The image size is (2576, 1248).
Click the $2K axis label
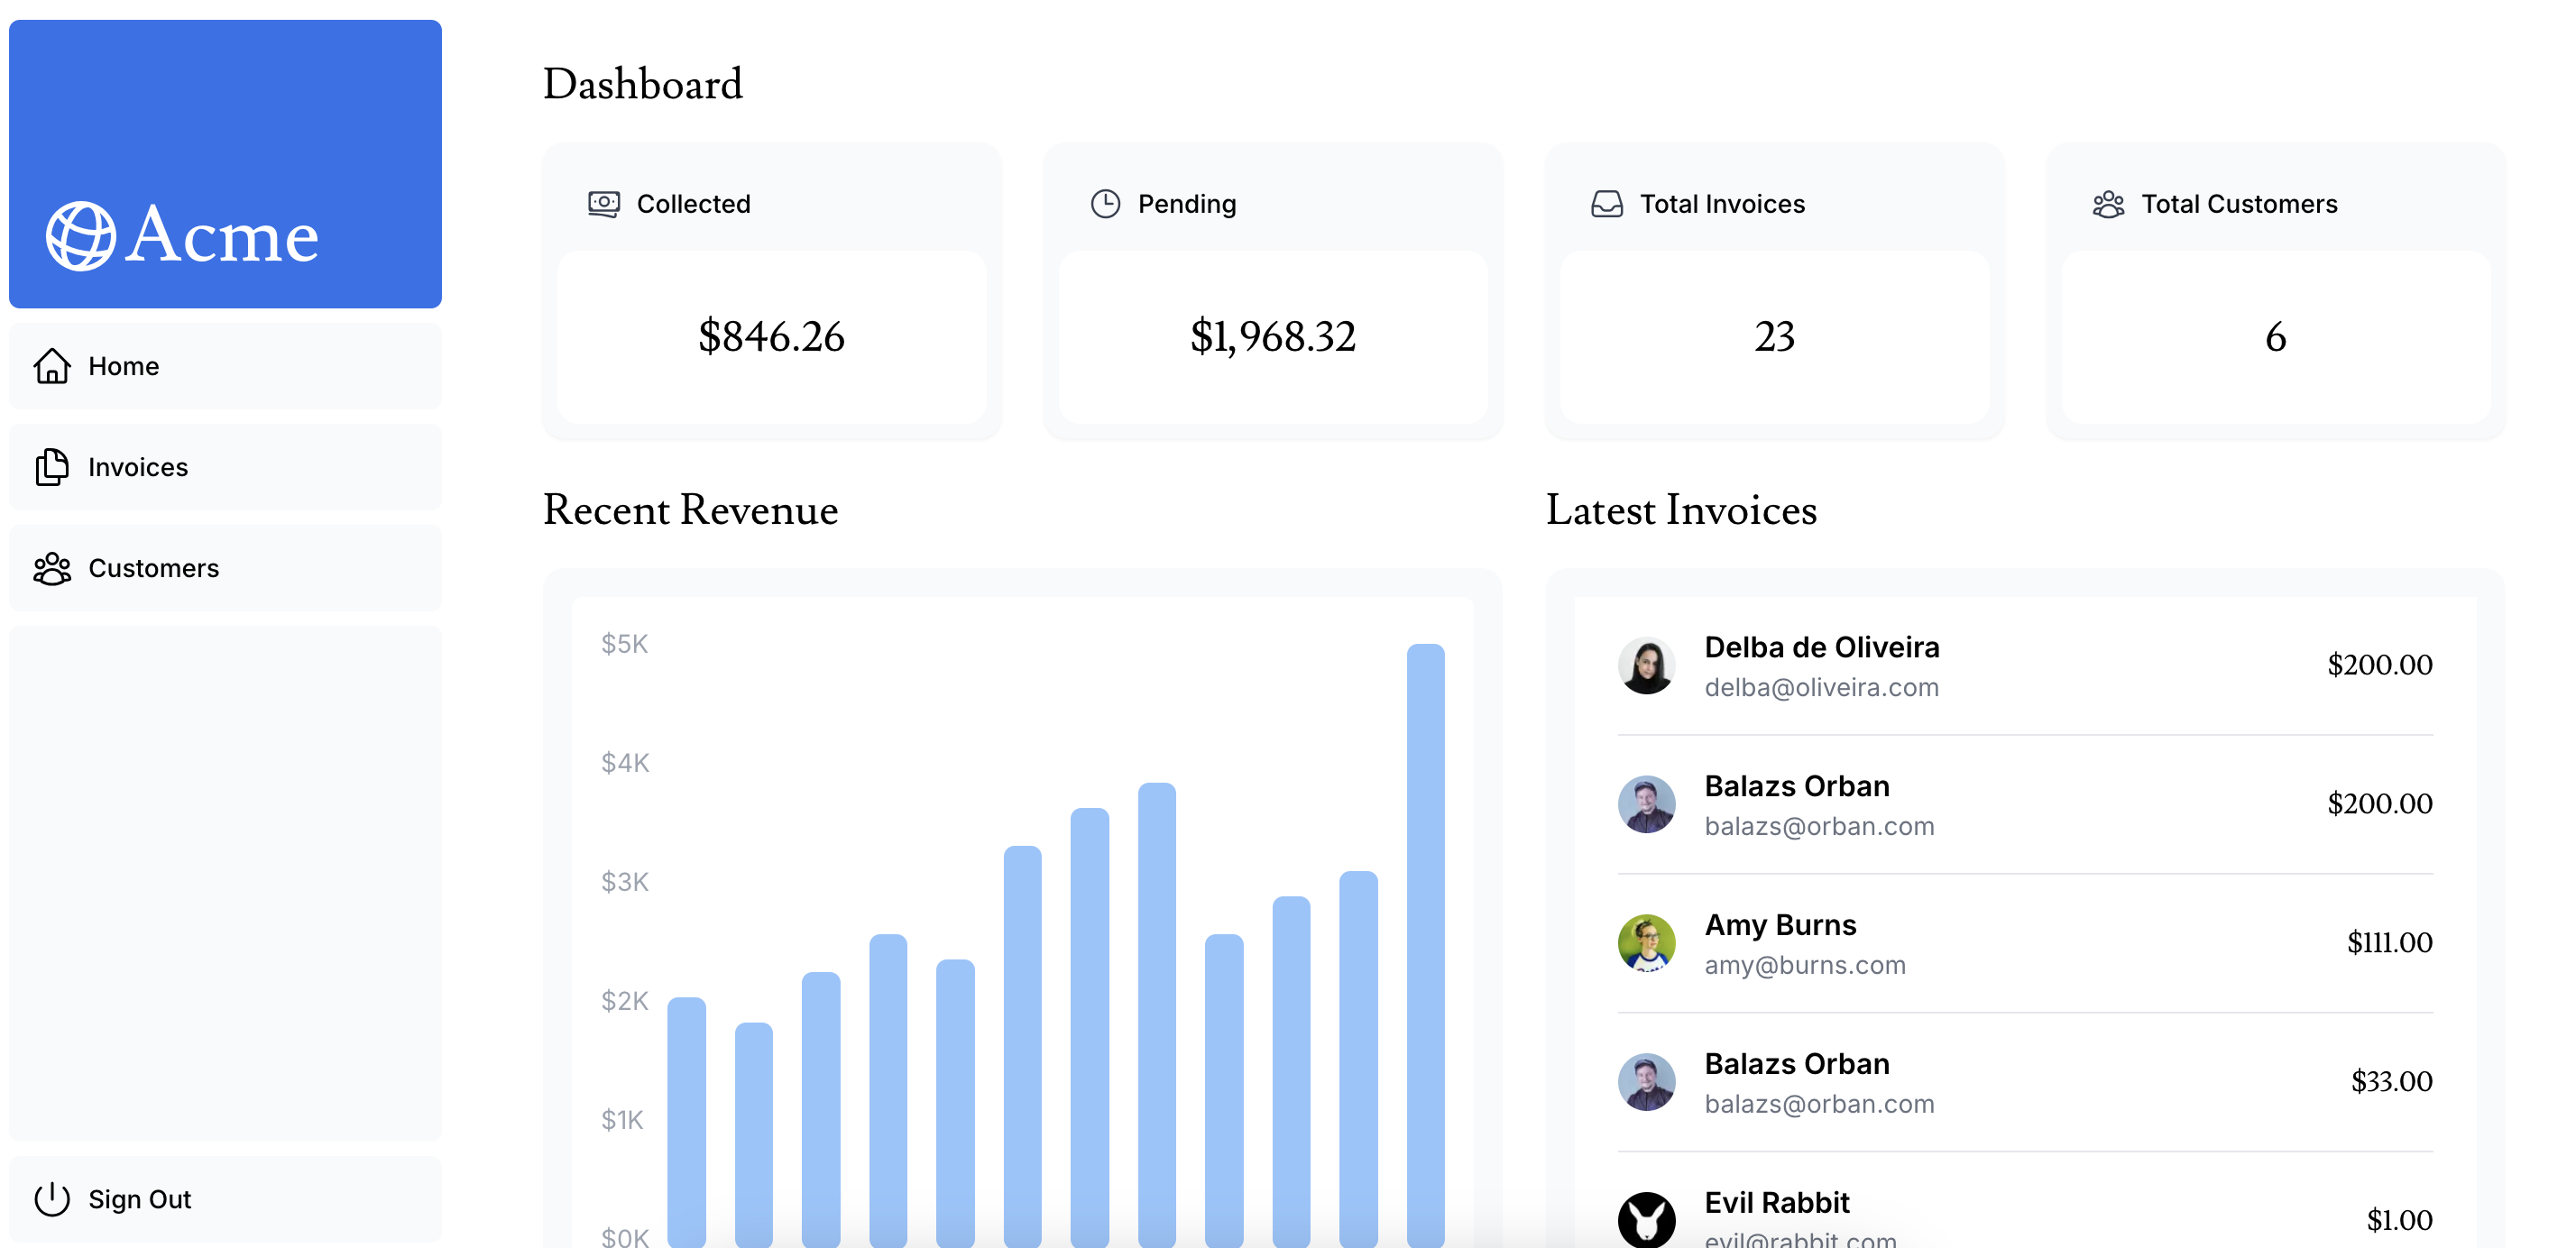coord(624,1001)
